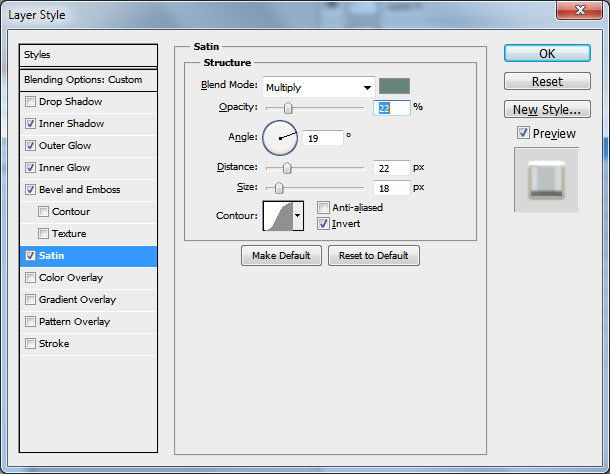Enable the Drop Shadow checkbox
Screen dimensions: 610x474
pos(30,102)
